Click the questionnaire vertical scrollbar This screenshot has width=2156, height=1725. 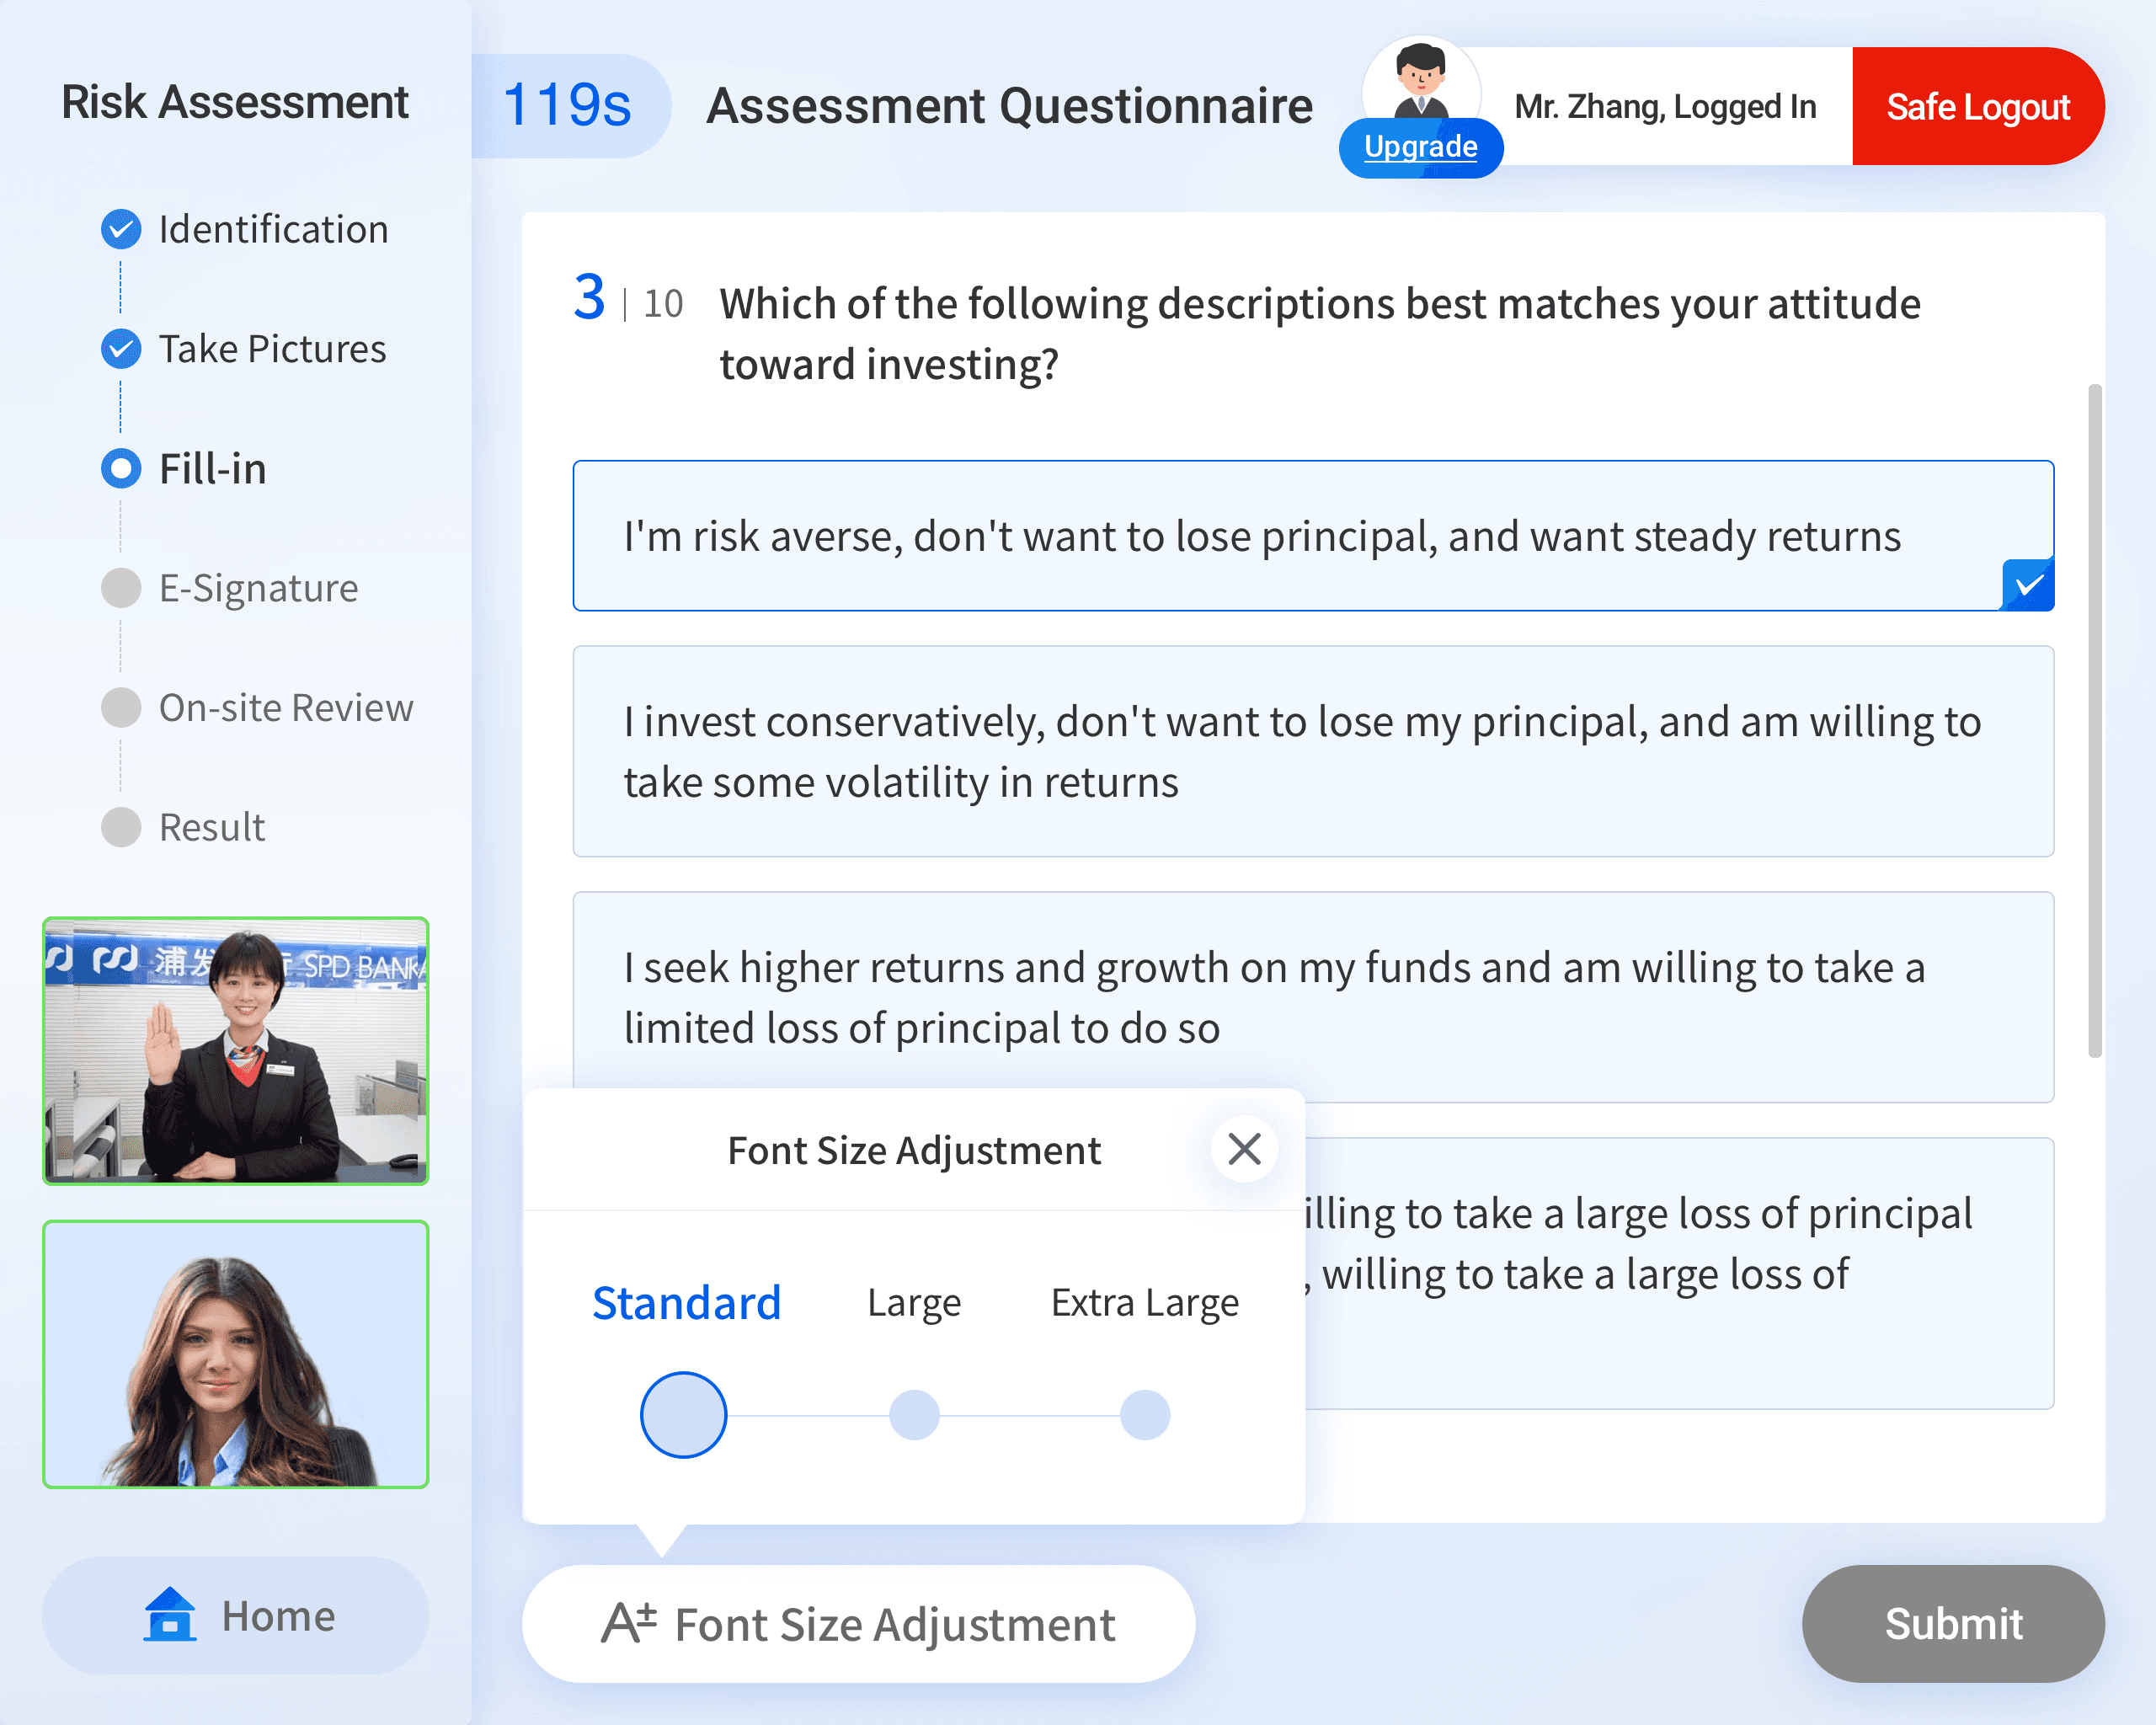(2094, 720)
